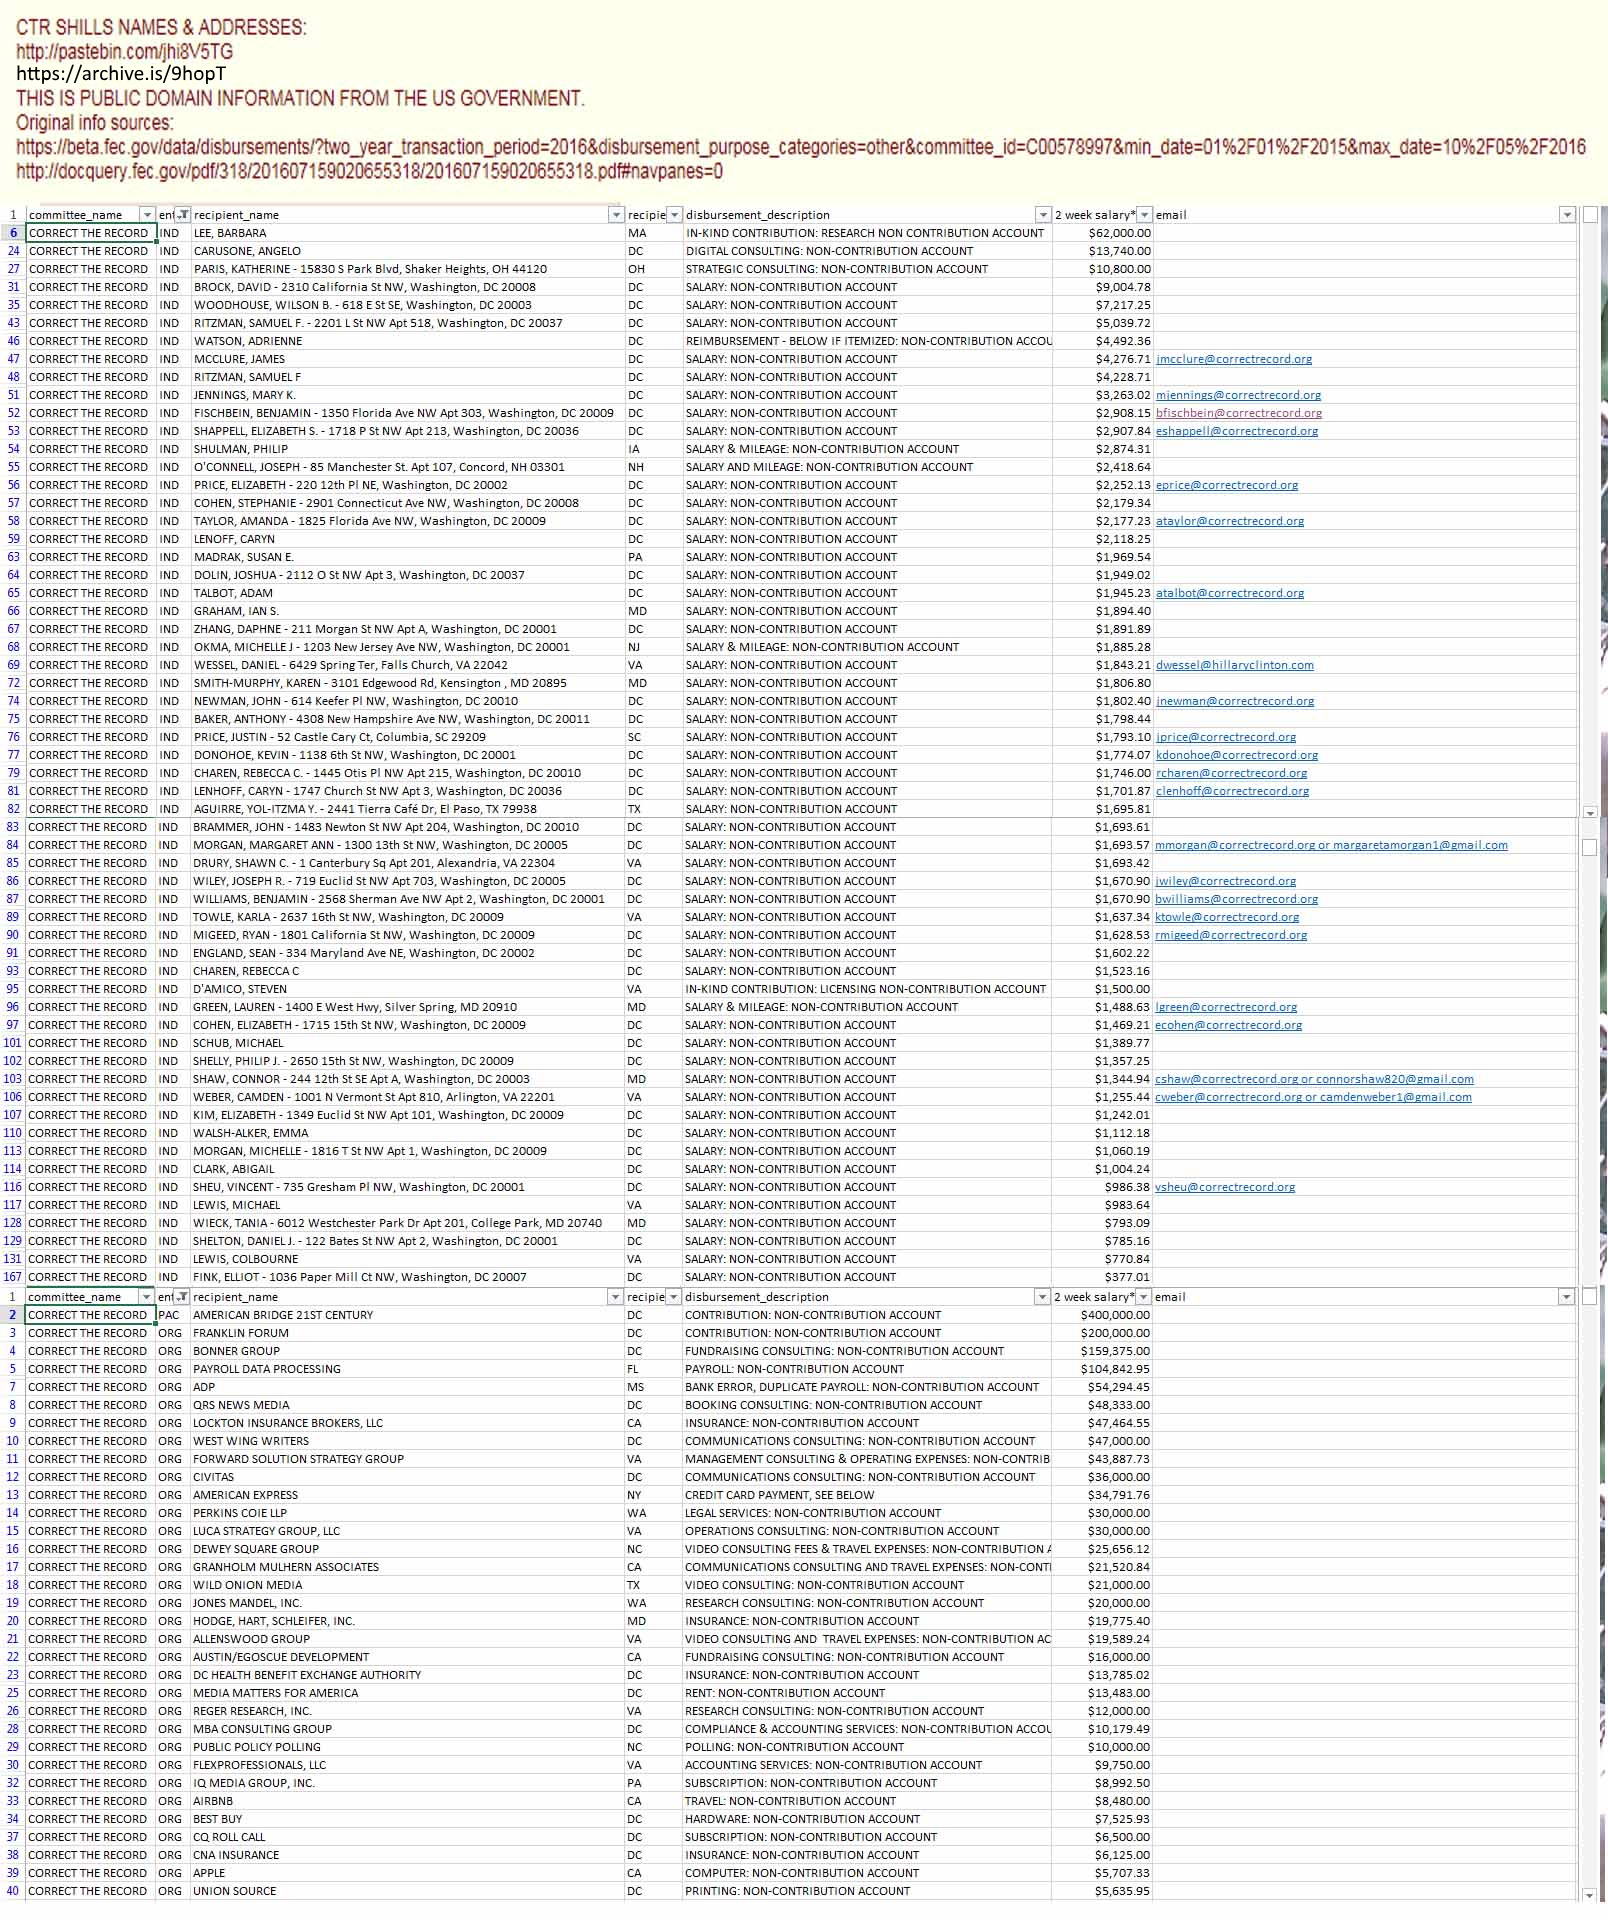Select the 'AMERICAN BRIDGE 21ST CENTURY' cell
1608x1920 pixels.
coord(407,1315)
